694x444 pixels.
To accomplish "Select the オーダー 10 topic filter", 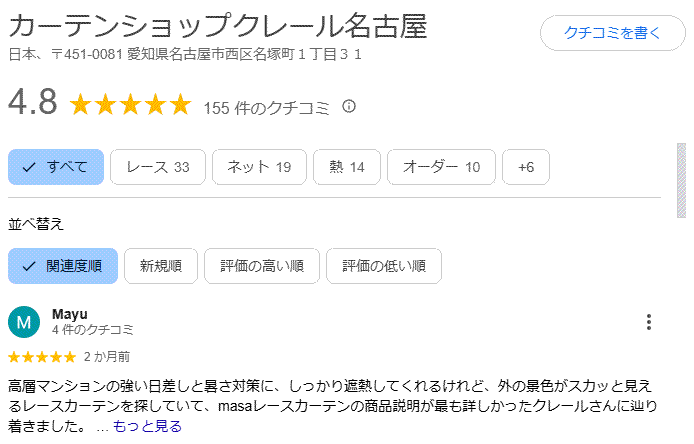I will coord(441,167).
